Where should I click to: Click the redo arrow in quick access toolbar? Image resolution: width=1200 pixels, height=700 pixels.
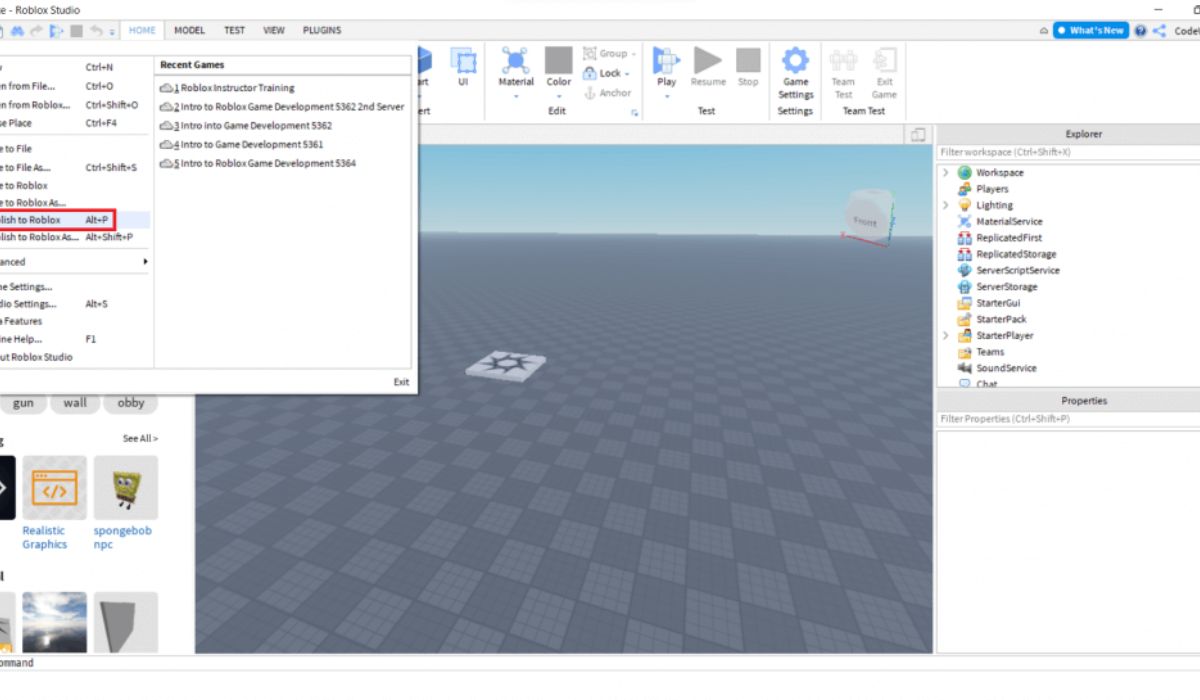[36, 31]
